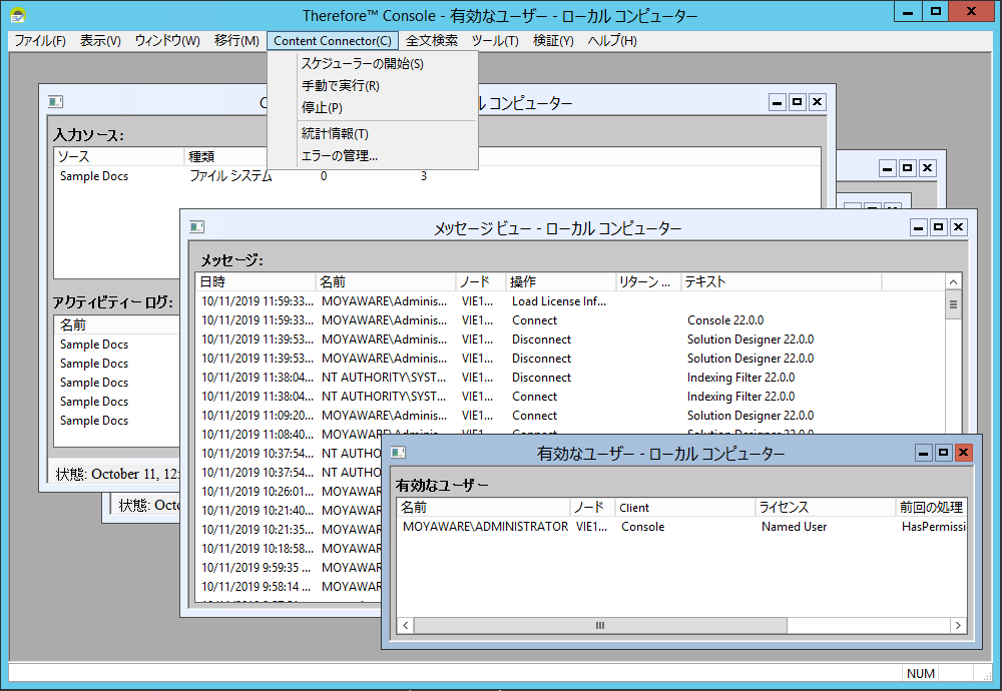The height and width of the screenshot is (691, 1002).
Task: Choose エラーの管理... menu entry
Action: pyautogui.click(x=373, y=155)
